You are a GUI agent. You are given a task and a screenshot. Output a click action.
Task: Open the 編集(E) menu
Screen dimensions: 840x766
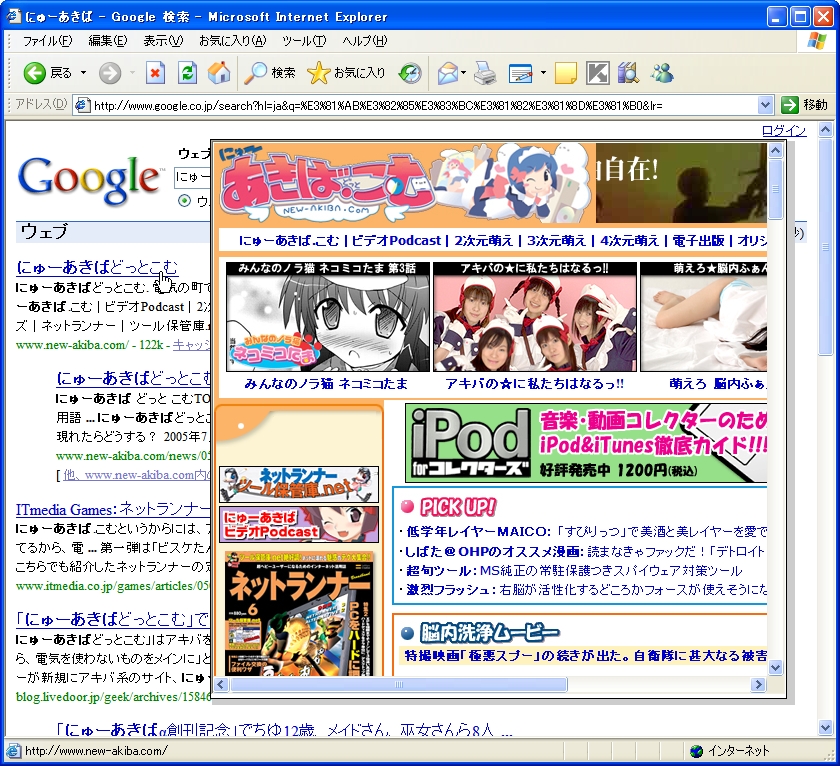pos(108,41)
